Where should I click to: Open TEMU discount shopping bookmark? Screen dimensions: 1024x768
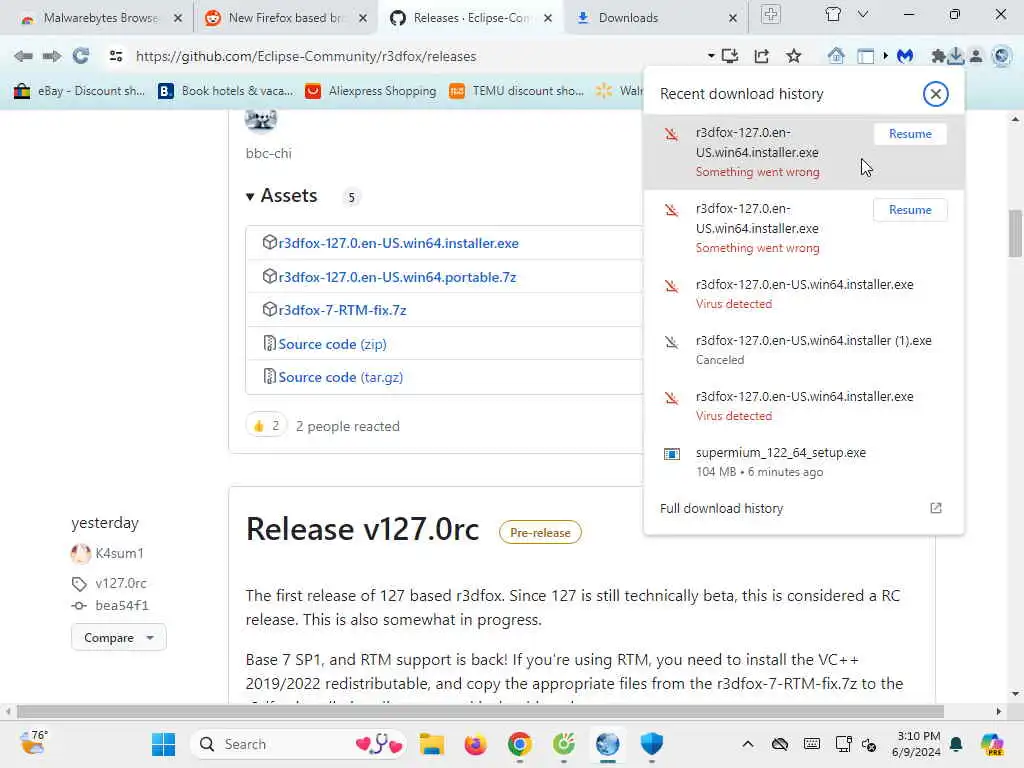pos(517,91)
